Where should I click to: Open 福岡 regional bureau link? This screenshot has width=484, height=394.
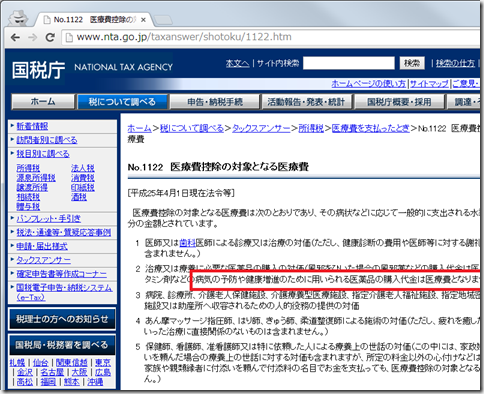[48, 382]
